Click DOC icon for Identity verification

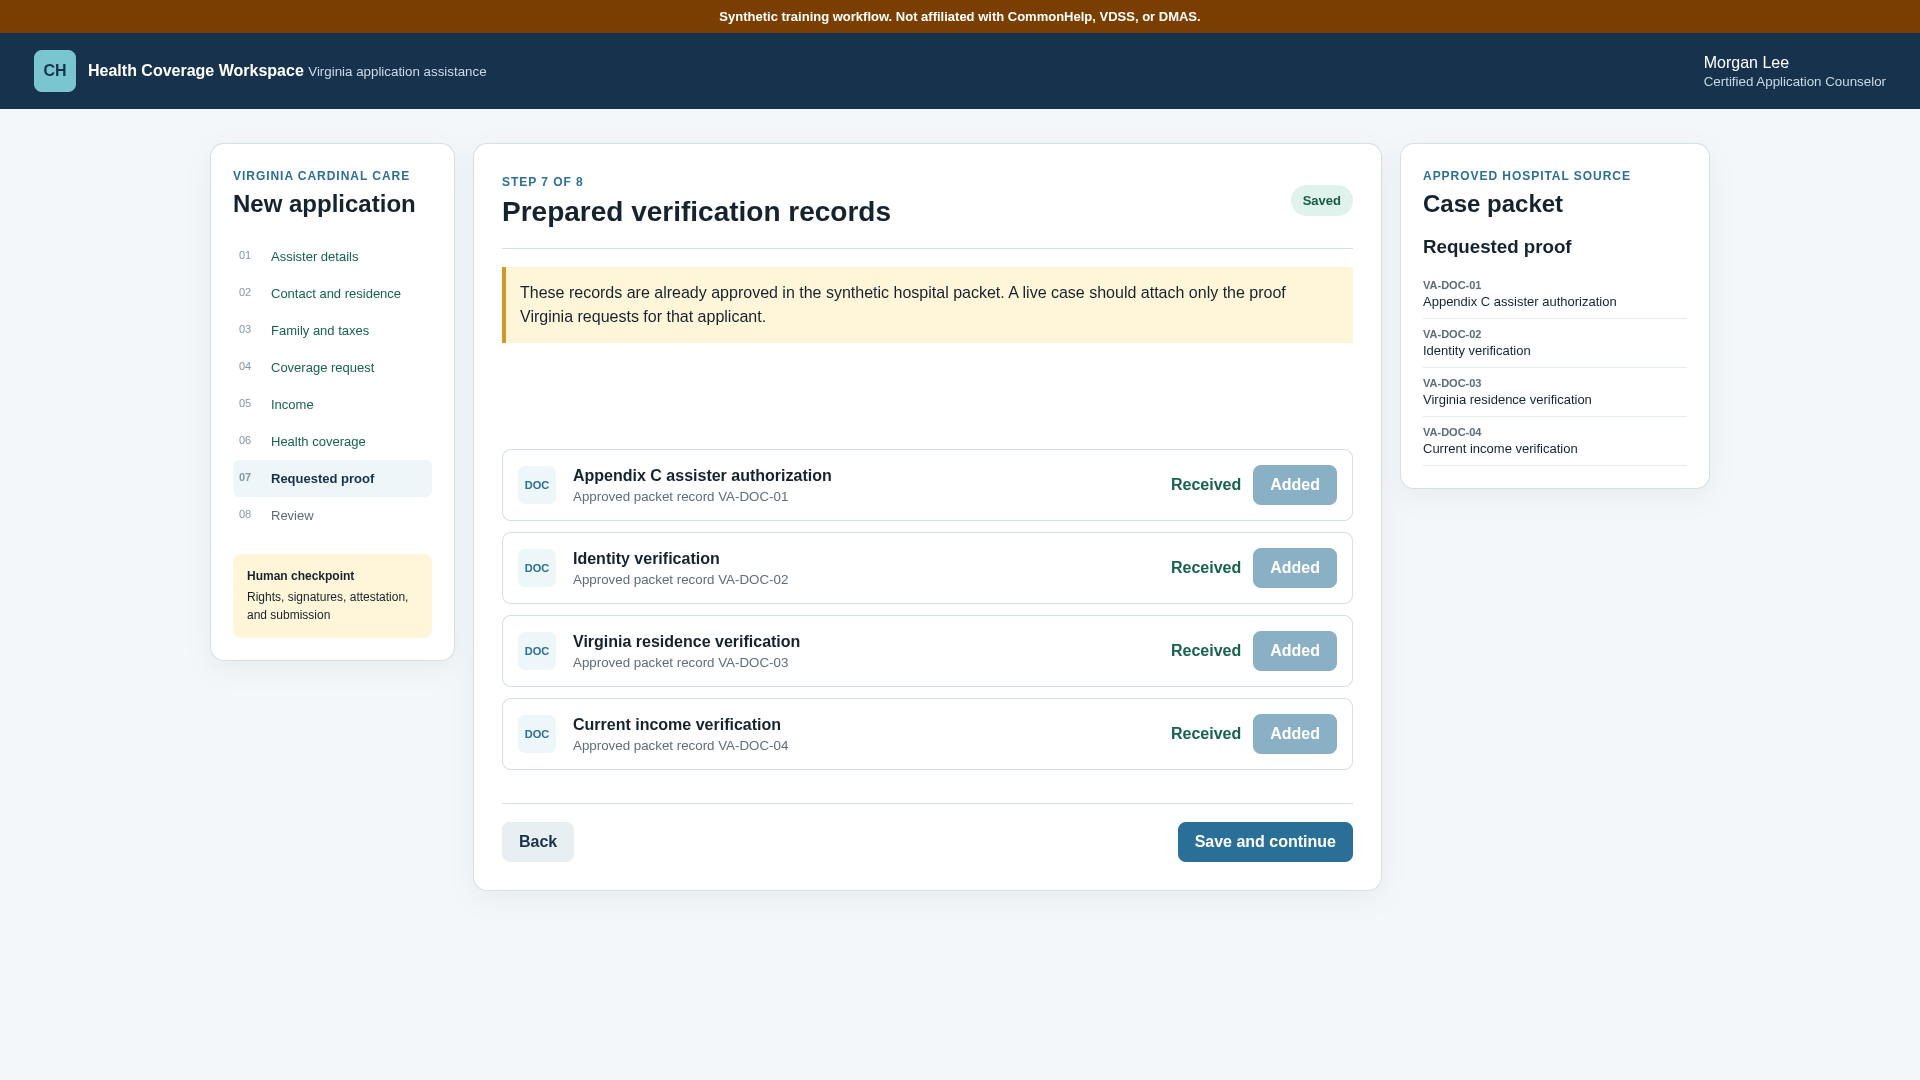pos(537,568)
